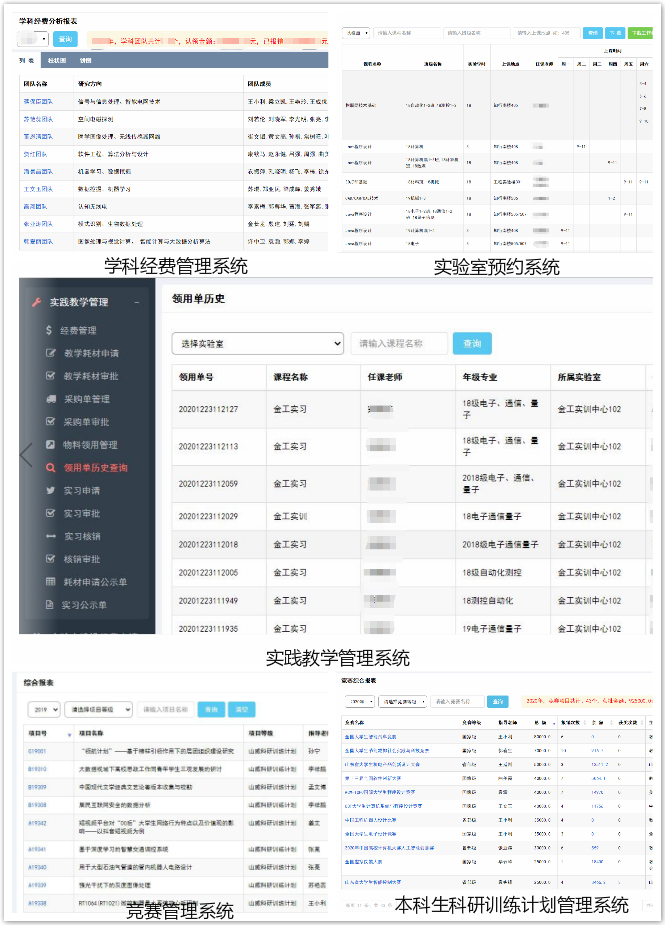665x925 pixels.
Task: Click the checkbox icon beside 采购单审批
Action: pyautogui.click(x=50, y=422)
